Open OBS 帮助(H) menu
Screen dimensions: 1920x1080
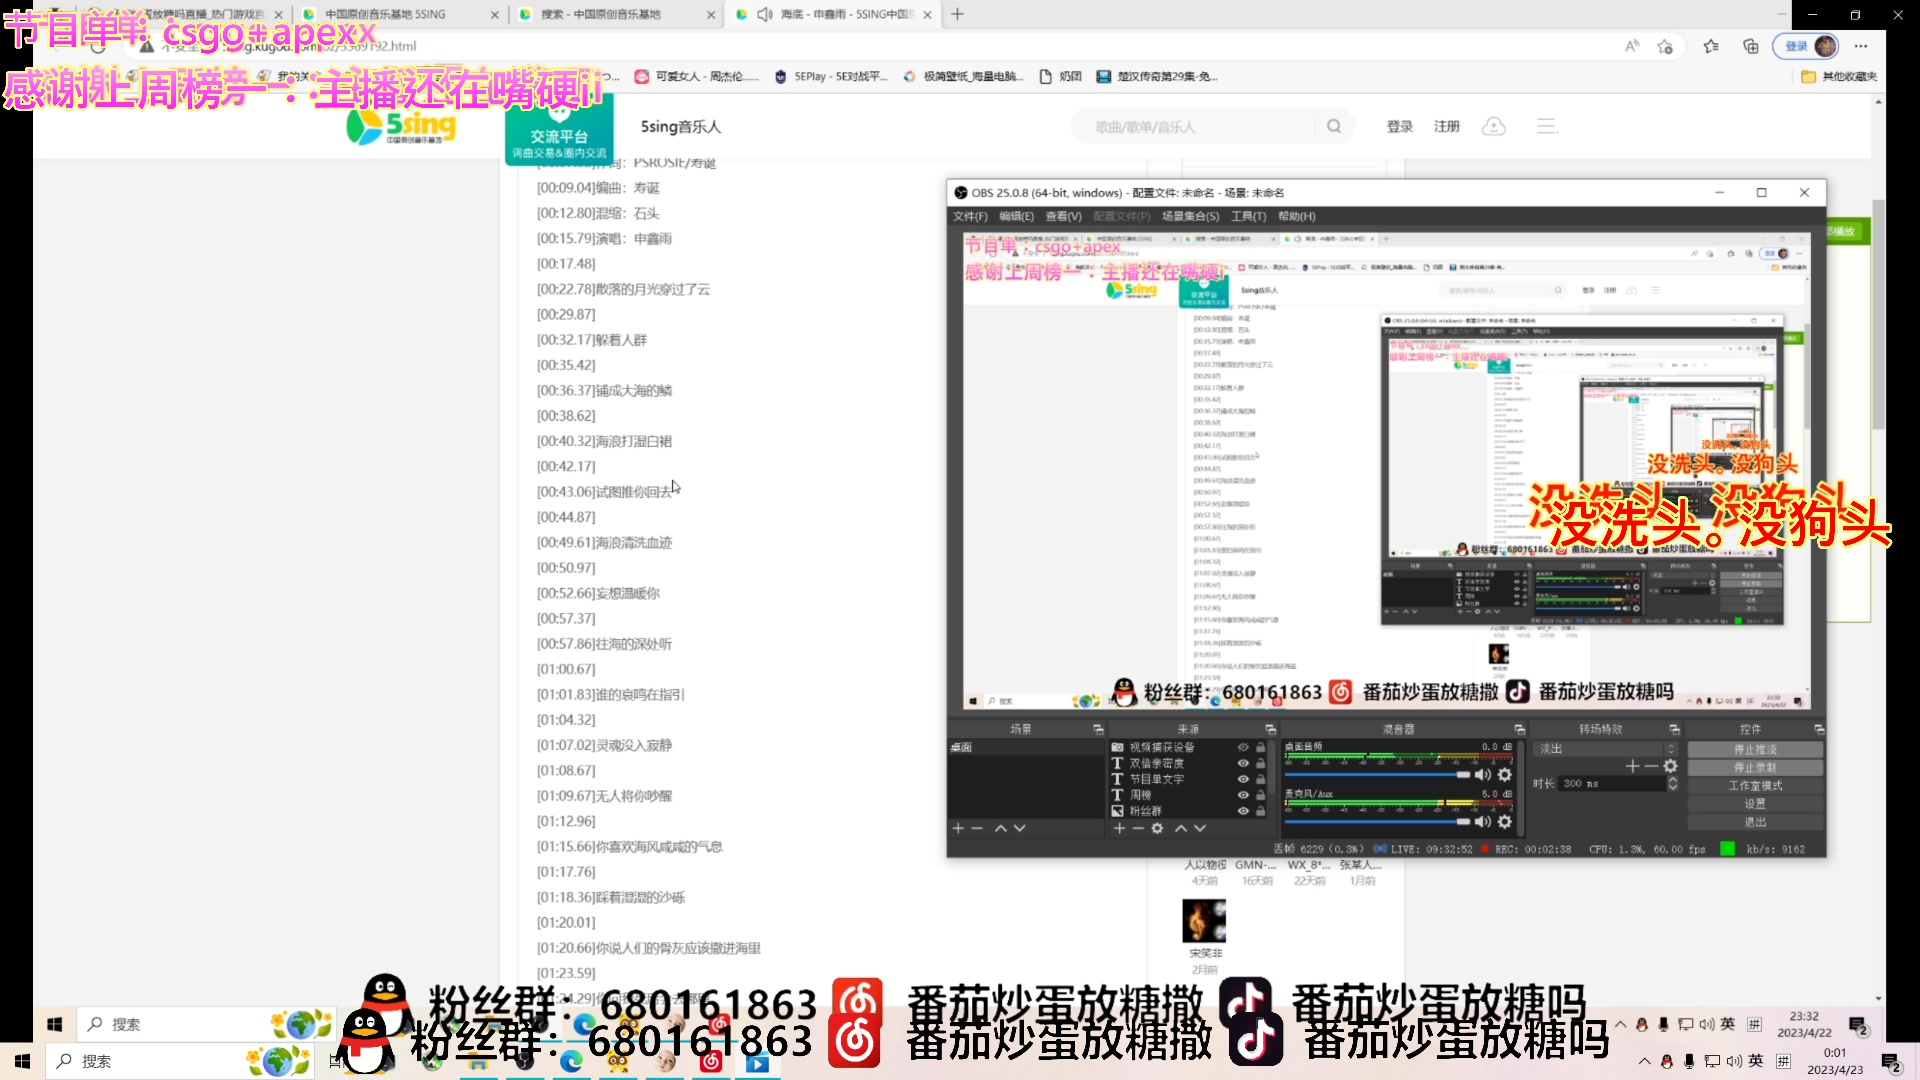1296,216
